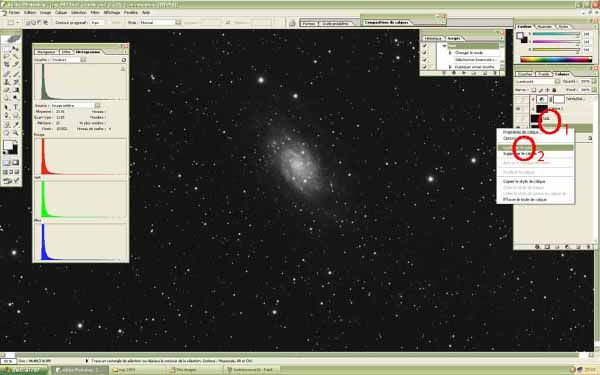Click the refresh icon in Histogramme panel

(x=124, y=60)
